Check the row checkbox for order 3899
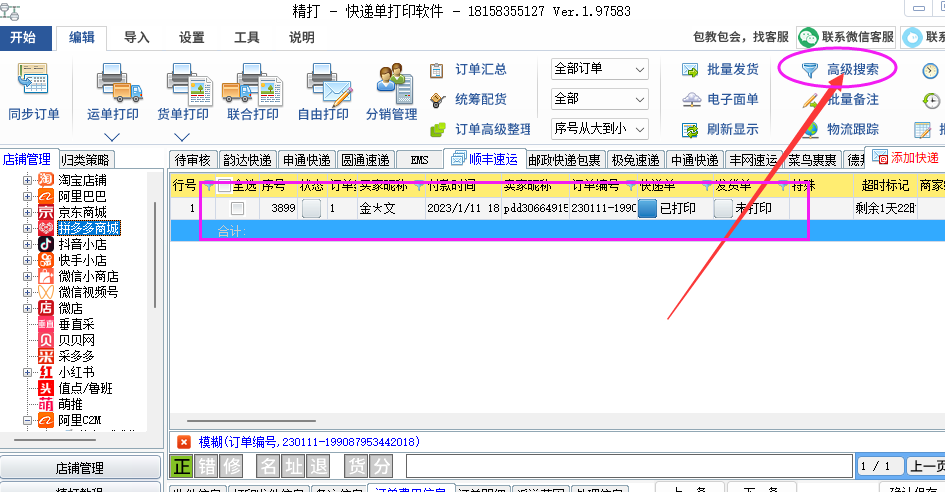This screenshot has height=492, width=945. tap(237, 209)
